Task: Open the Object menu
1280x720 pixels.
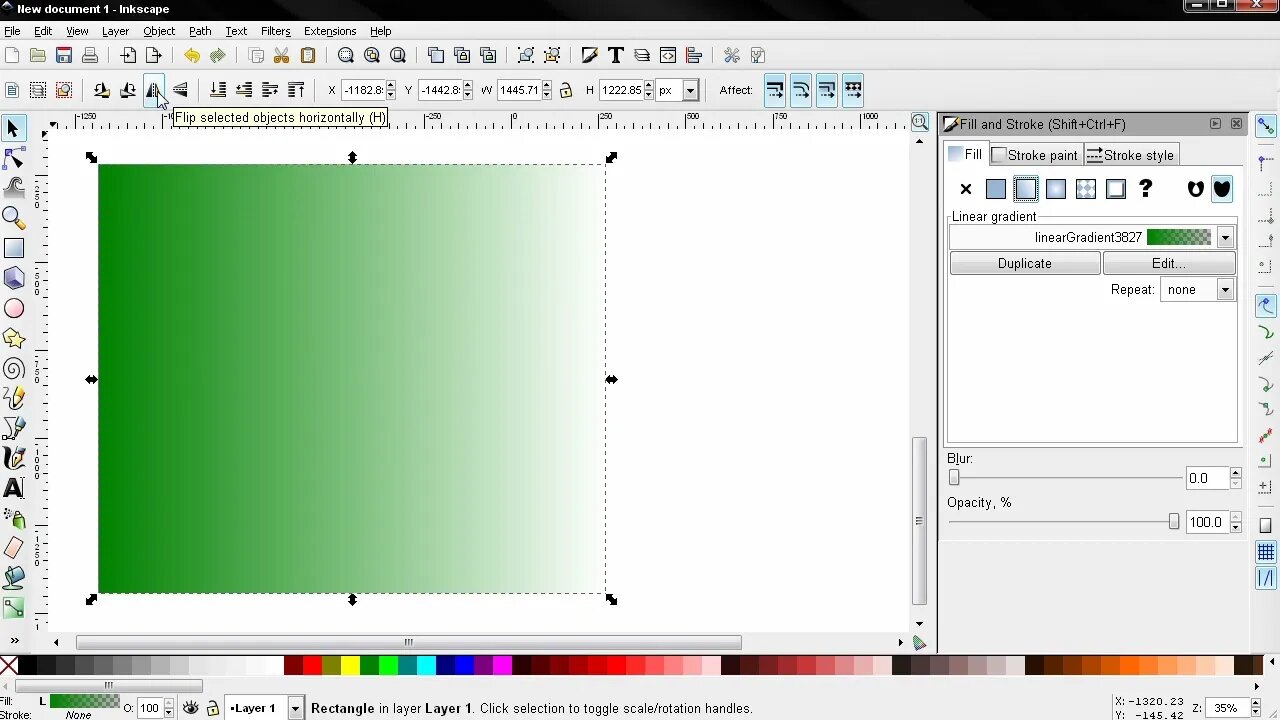Action: click(159, 31)
